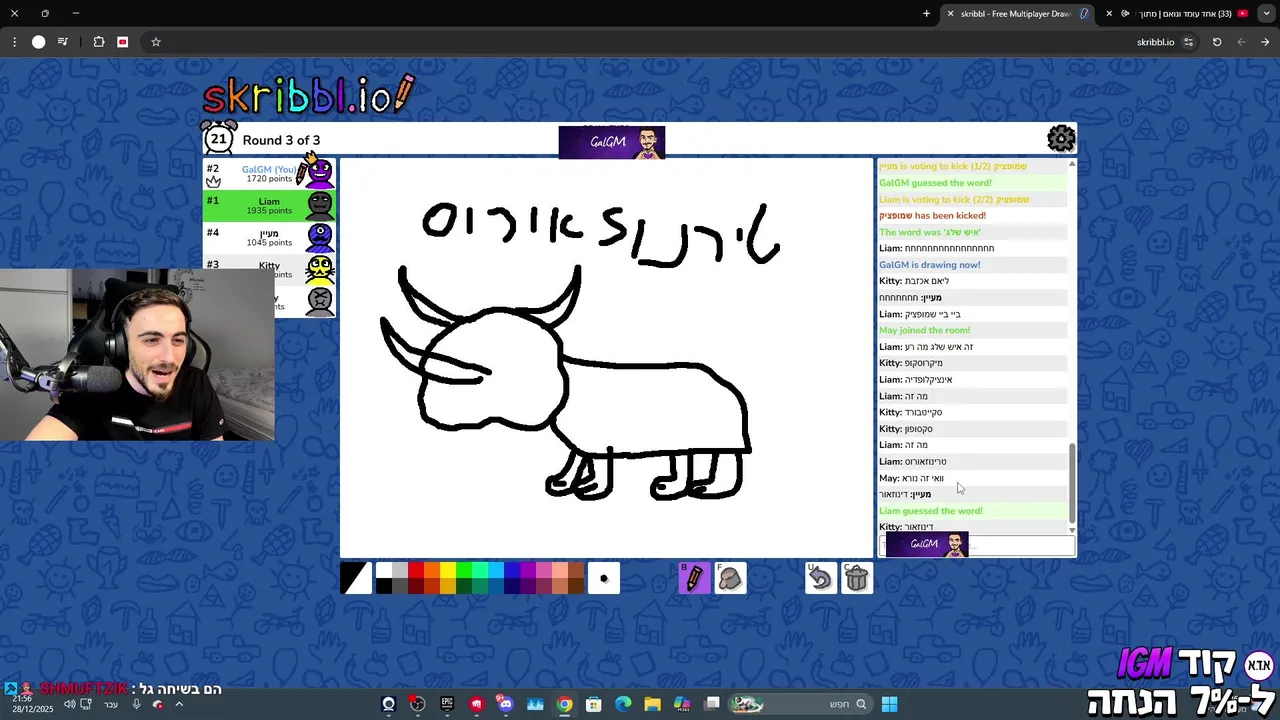Pick the dark brown color swatch

(x=576, y=586)
